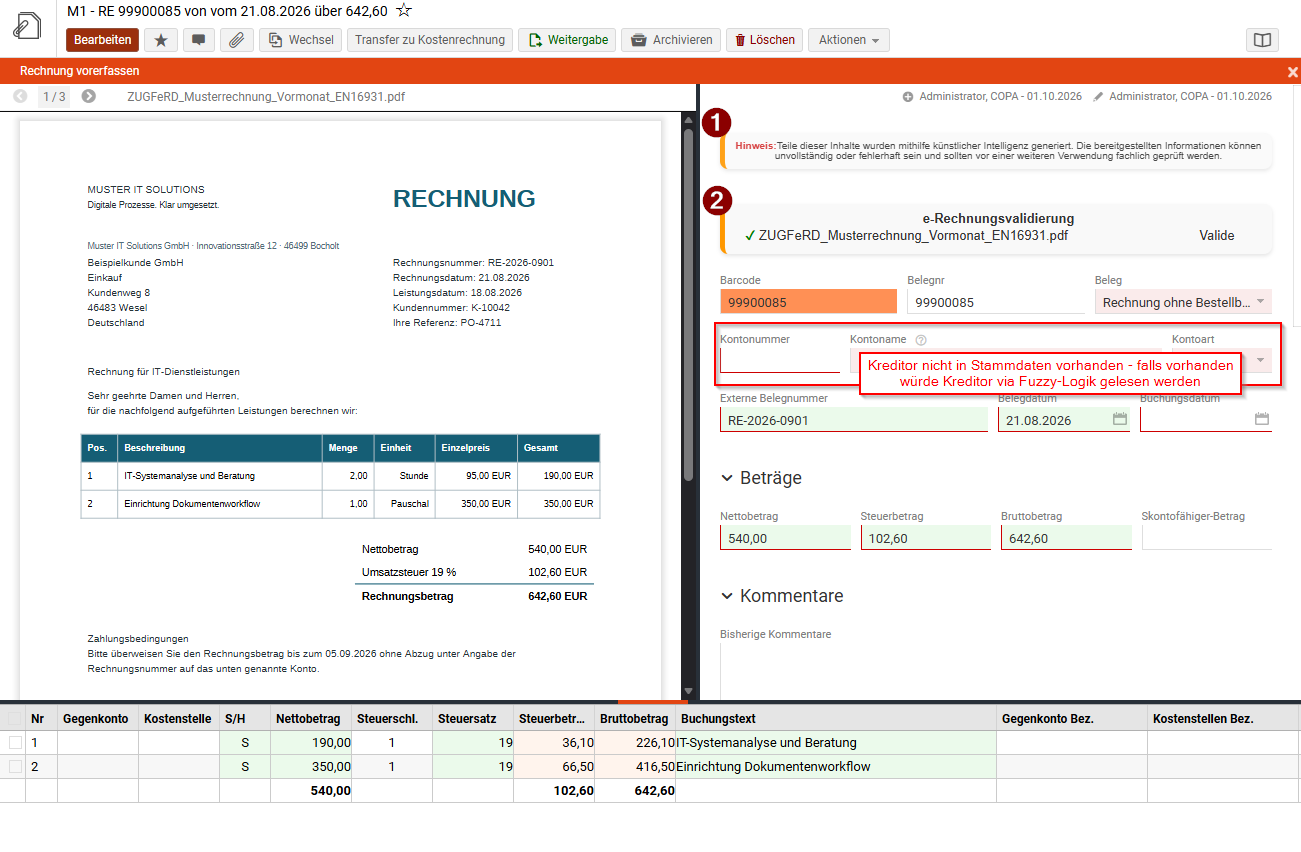Open the book icon at top right
The image size is (1301, 852).
1263,40
